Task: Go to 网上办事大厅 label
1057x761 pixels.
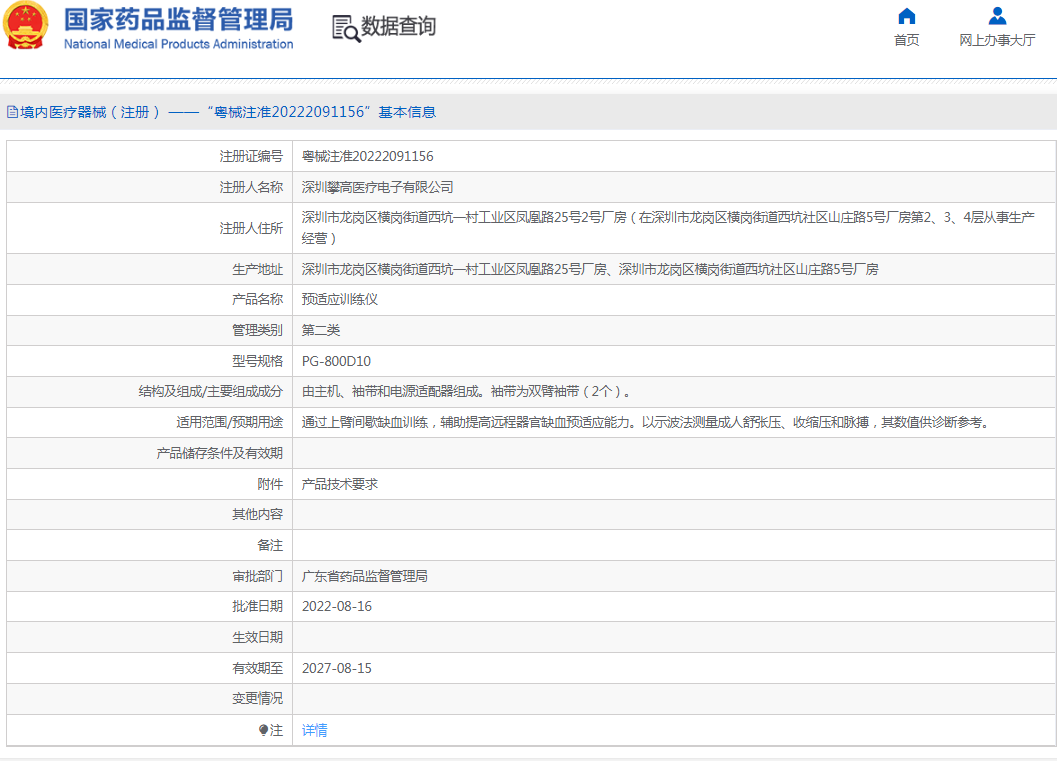Action: pos(996,40)
